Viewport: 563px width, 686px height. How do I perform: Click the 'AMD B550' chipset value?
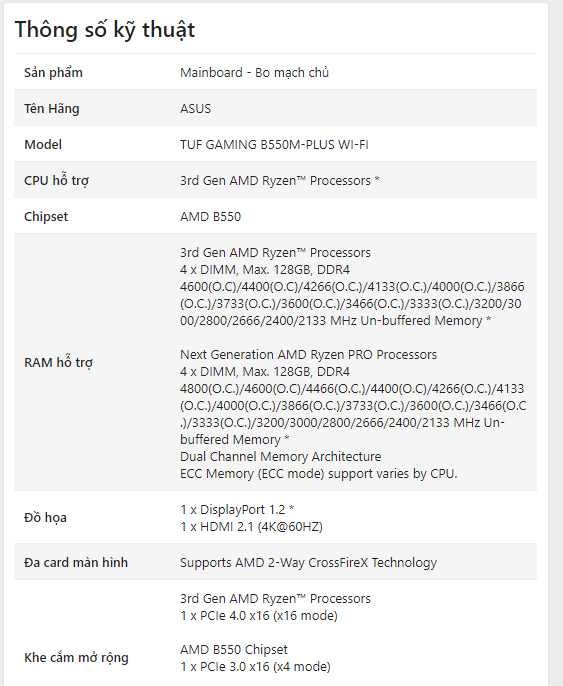tap(210, 217)
